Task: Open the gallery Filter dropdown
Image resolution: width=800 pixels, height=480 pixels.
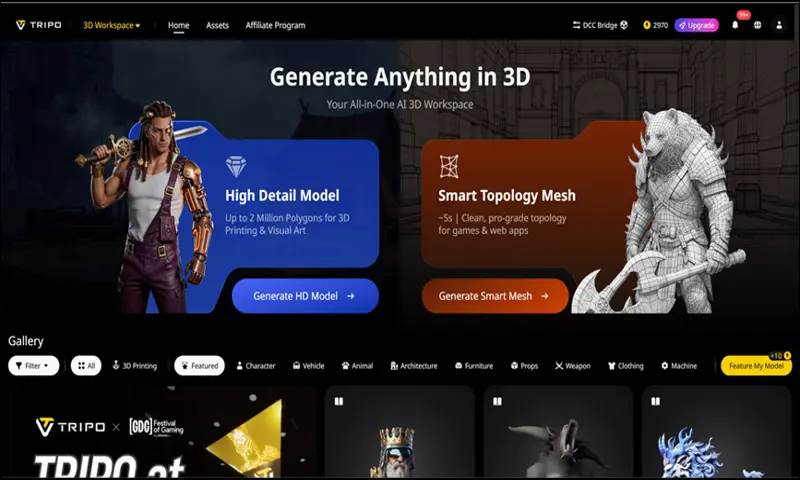Action: click(34, 366)
